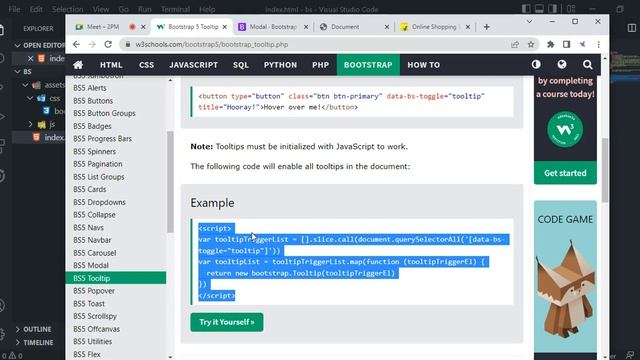The image size is (640, 360).
Task: Open the HTML tutorial in navbar
Action: point(111,65)
